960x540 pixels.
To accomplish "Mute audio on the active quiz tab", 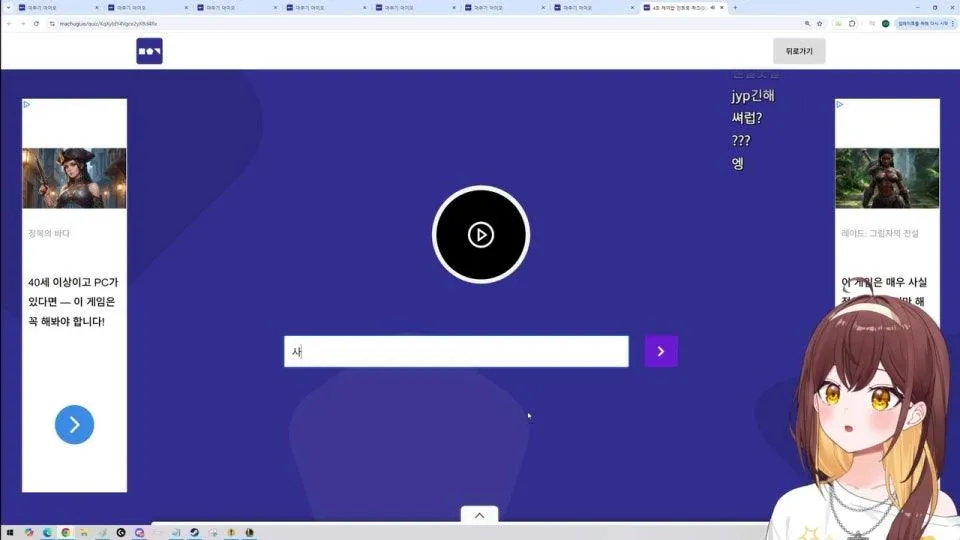I will point(713,7).
